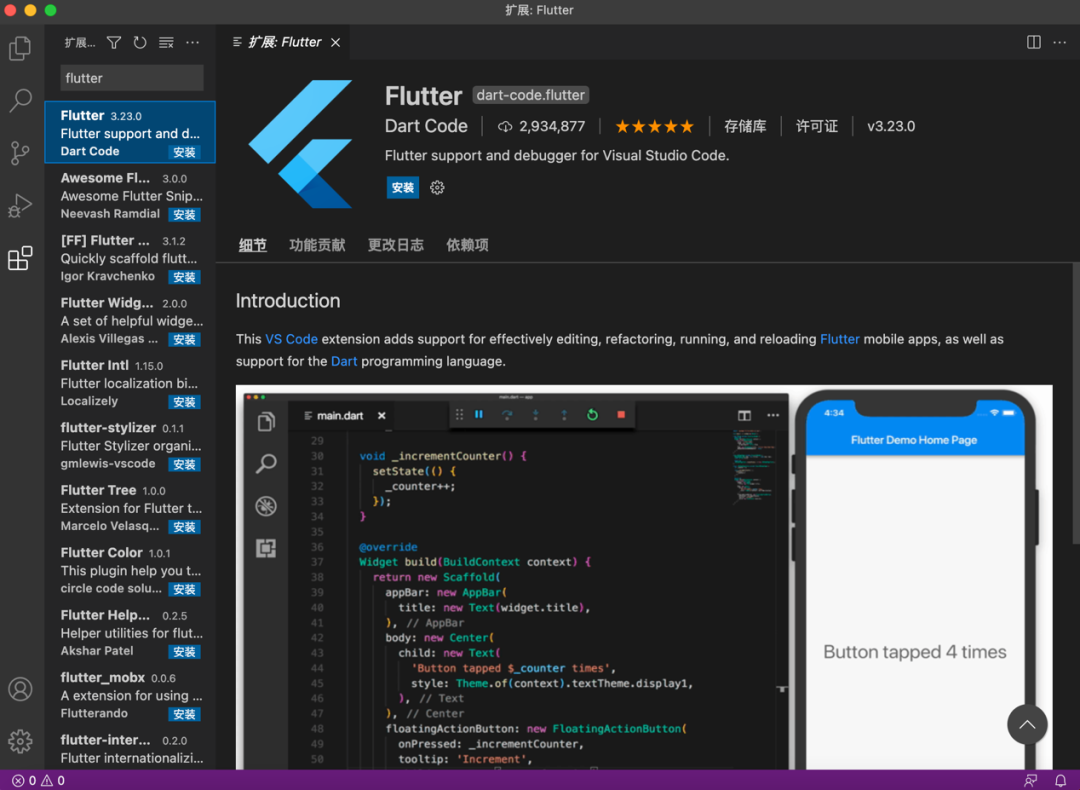Screen dimensions: 1080x790
Task: Click the five-star rating of Flutter extension
Action: 654,126
